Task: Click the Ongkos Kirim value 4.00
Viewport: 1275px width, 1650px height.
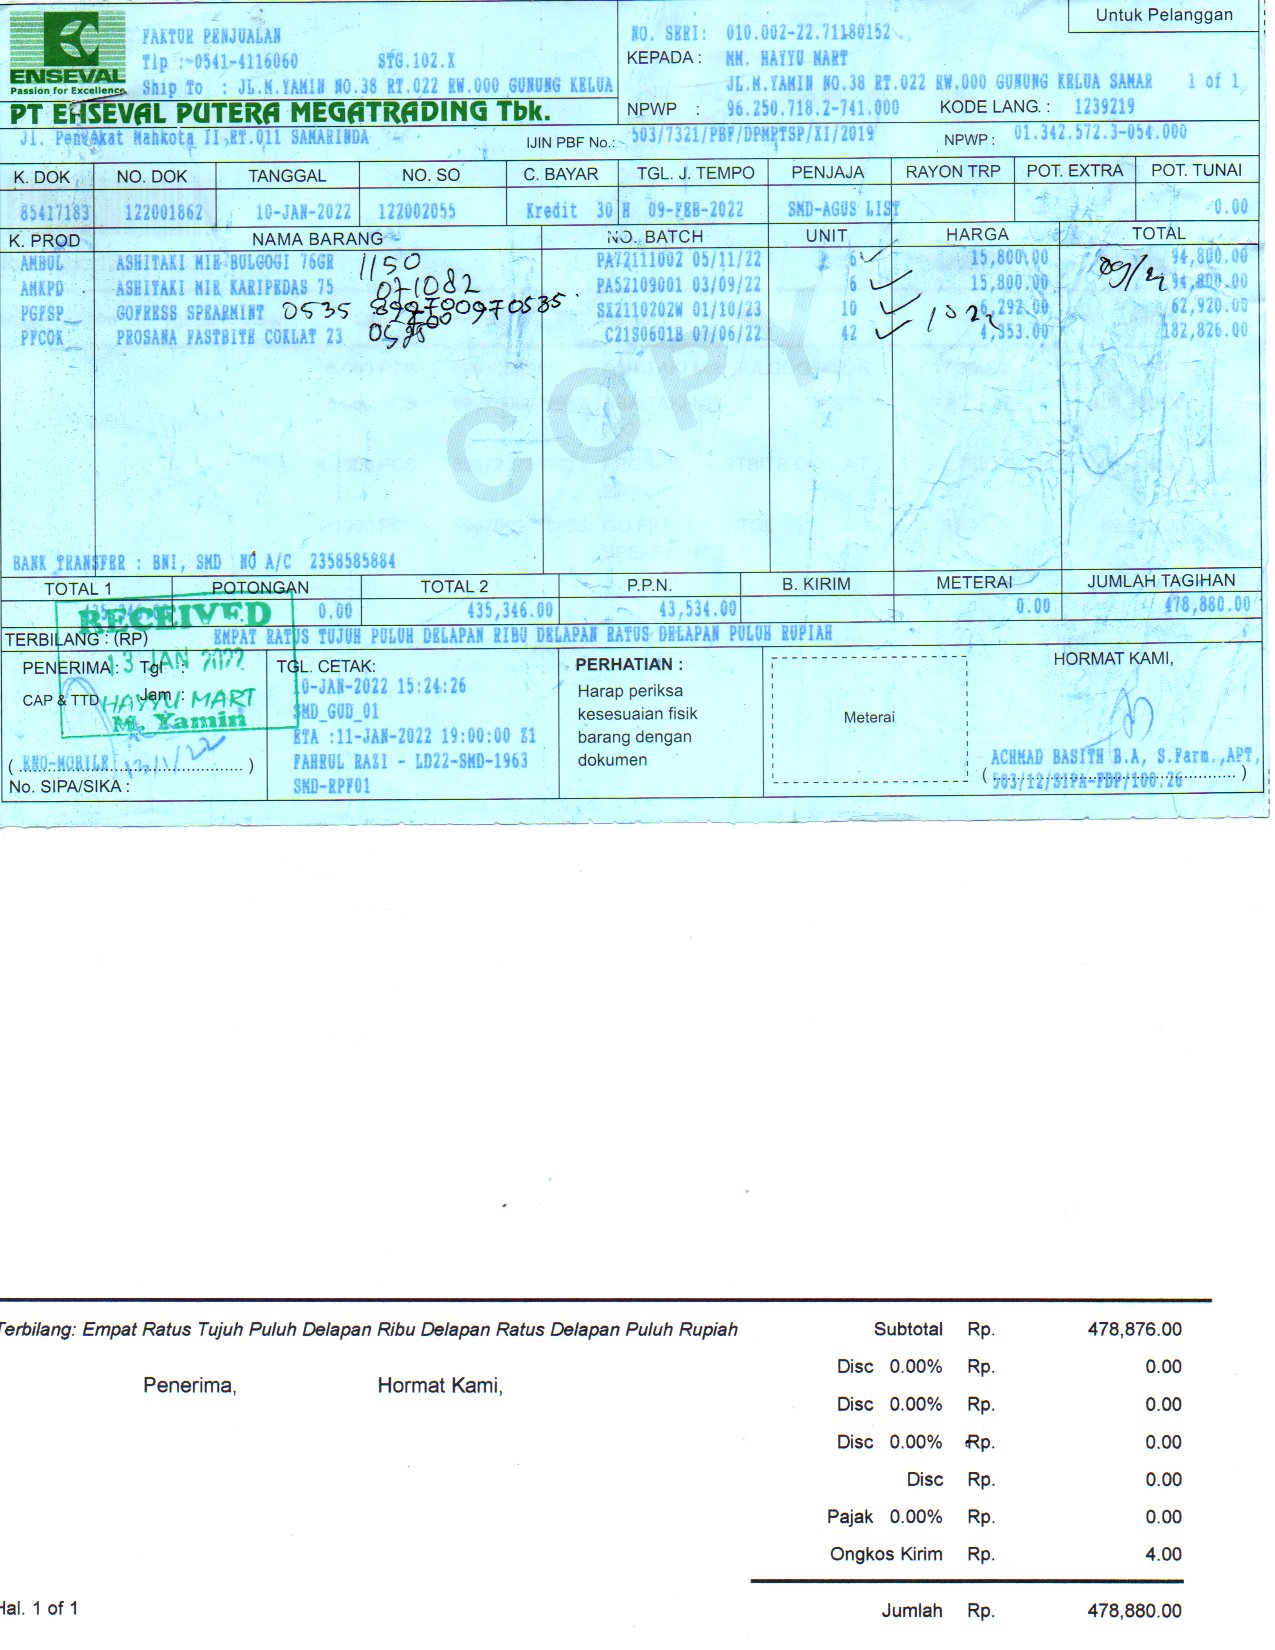Action: pyautogui.click(x=1163, y=1554)
